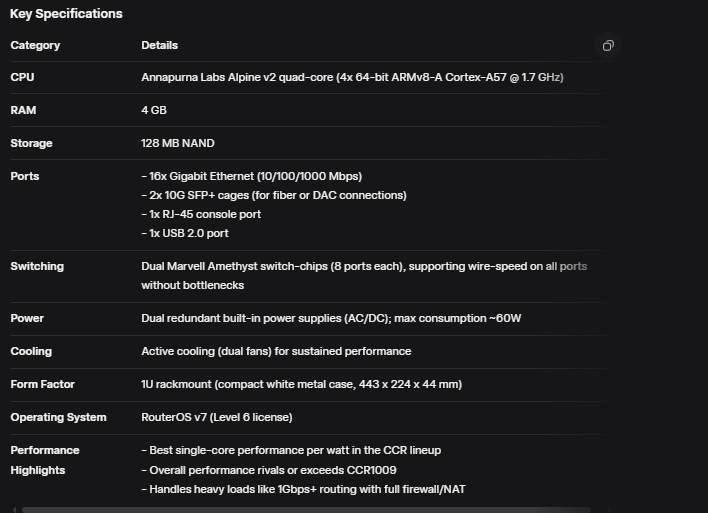Click the CPU row label
The image size is (708, 513).
pos(22,77)
